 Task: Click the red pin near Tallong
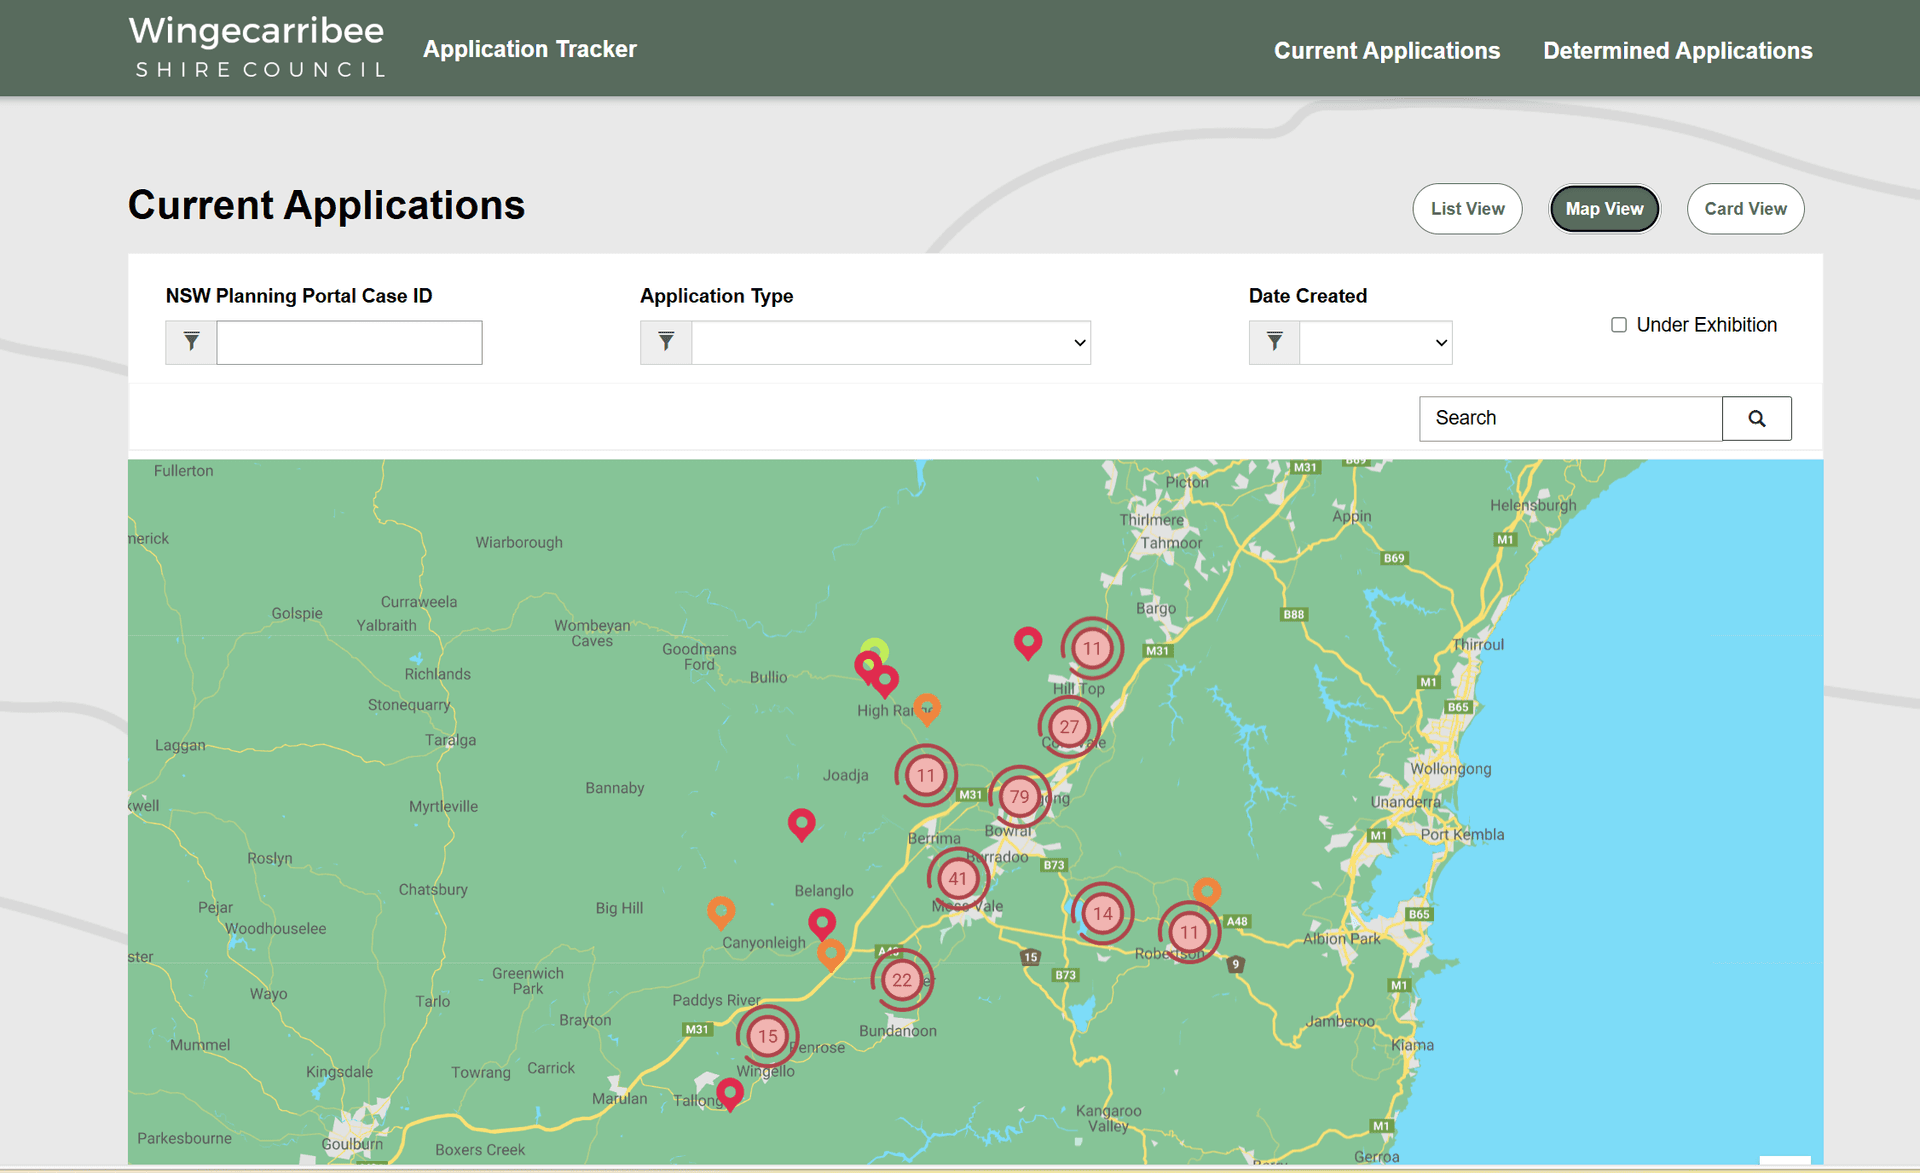pyautogui.click(x=729, y=1093)
